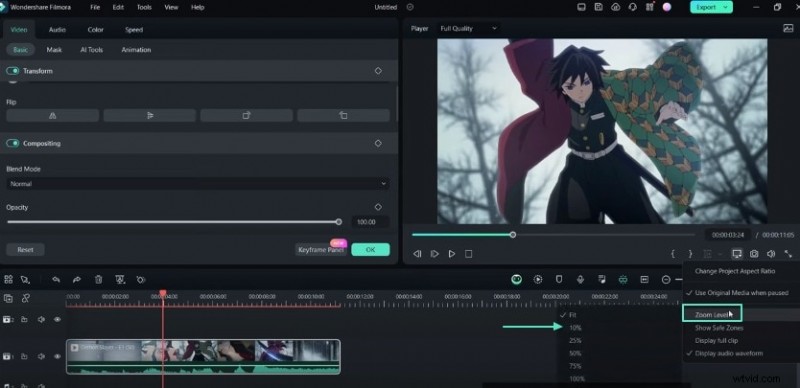The image size is (800, 388).
Task: Click the player volume speaker icon
Action: tap(771, 254)
